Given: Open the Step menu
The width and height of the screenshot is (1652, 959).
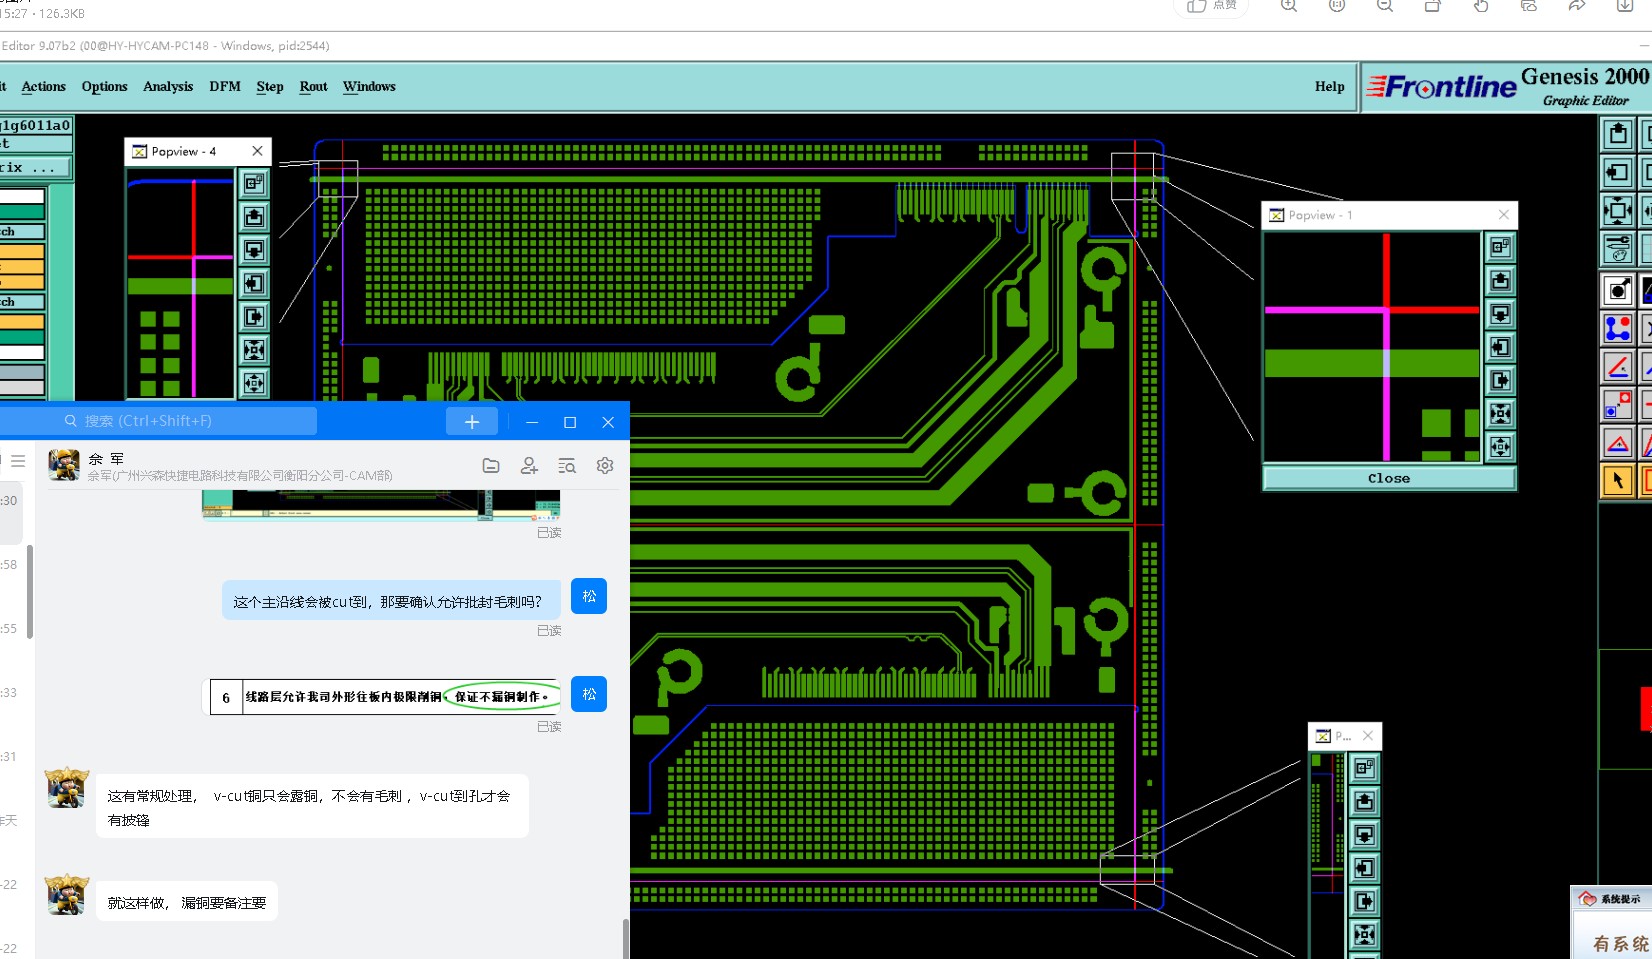Looking at the screenshot, I should point(270,87).
